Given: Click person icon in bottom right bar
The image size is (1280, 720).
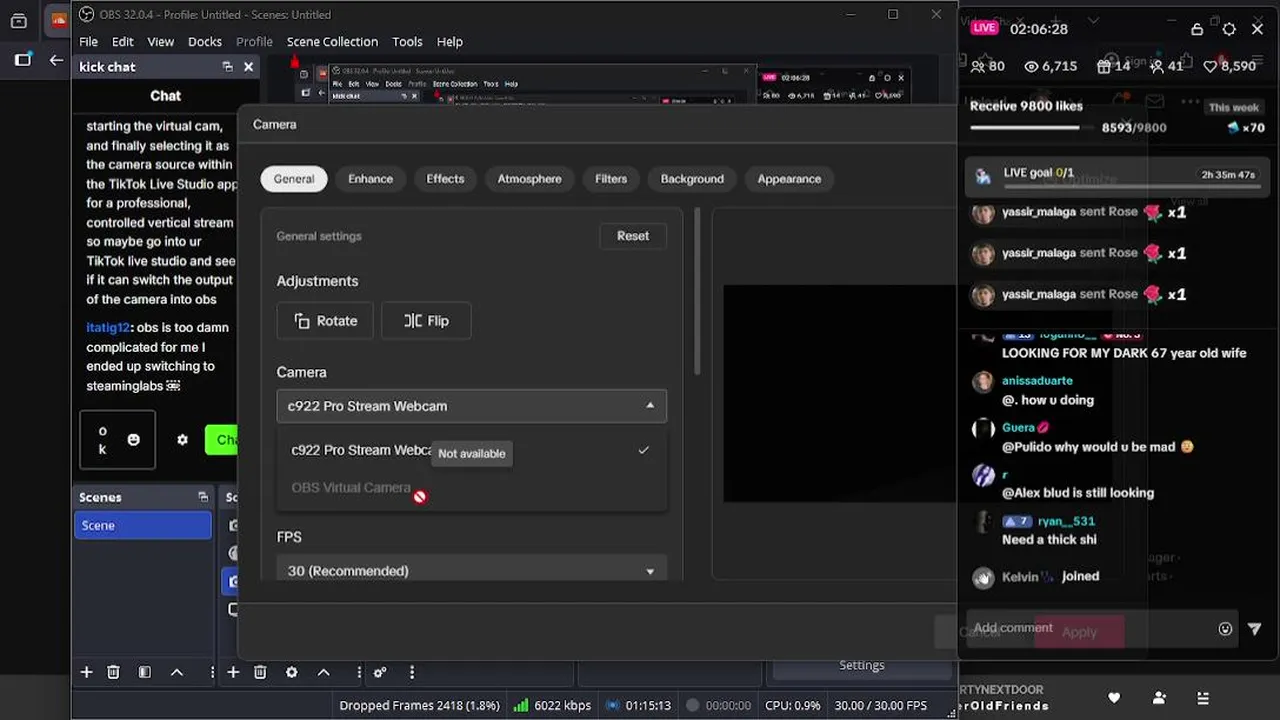Looking at the screenshot, I should [1159, 698].
